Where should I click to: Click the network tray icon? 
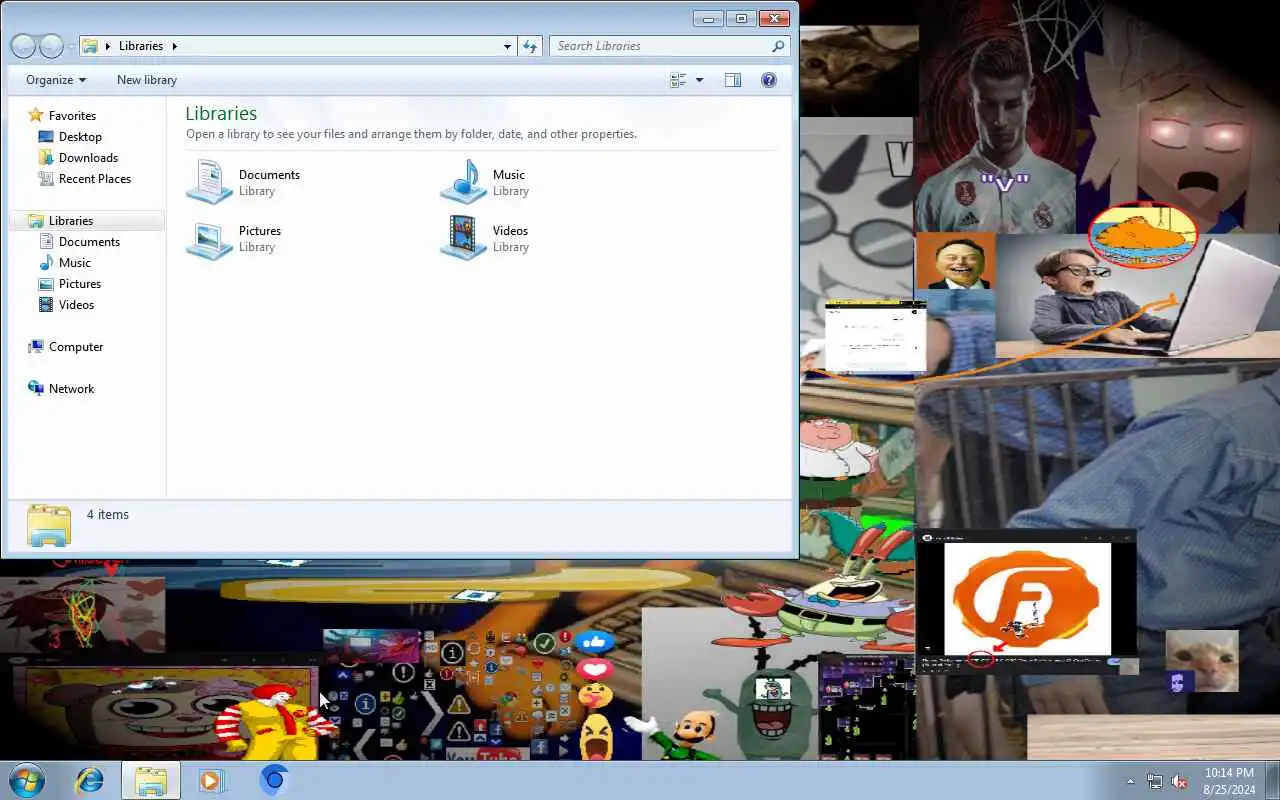pos(1155,781)
